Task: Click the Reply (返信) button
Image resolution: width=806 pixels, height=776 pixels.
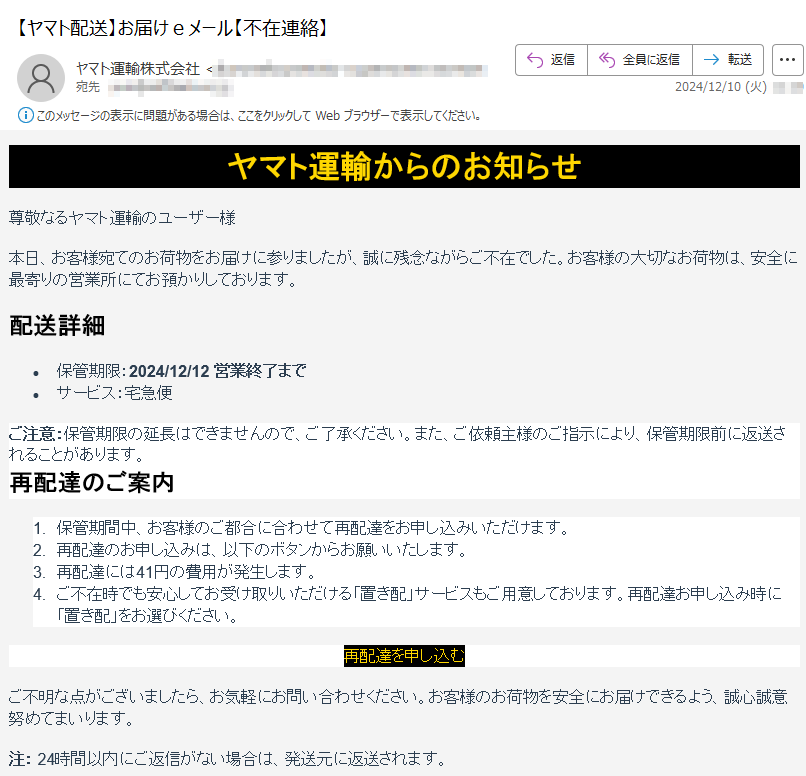Action: (x=552, y=60)
